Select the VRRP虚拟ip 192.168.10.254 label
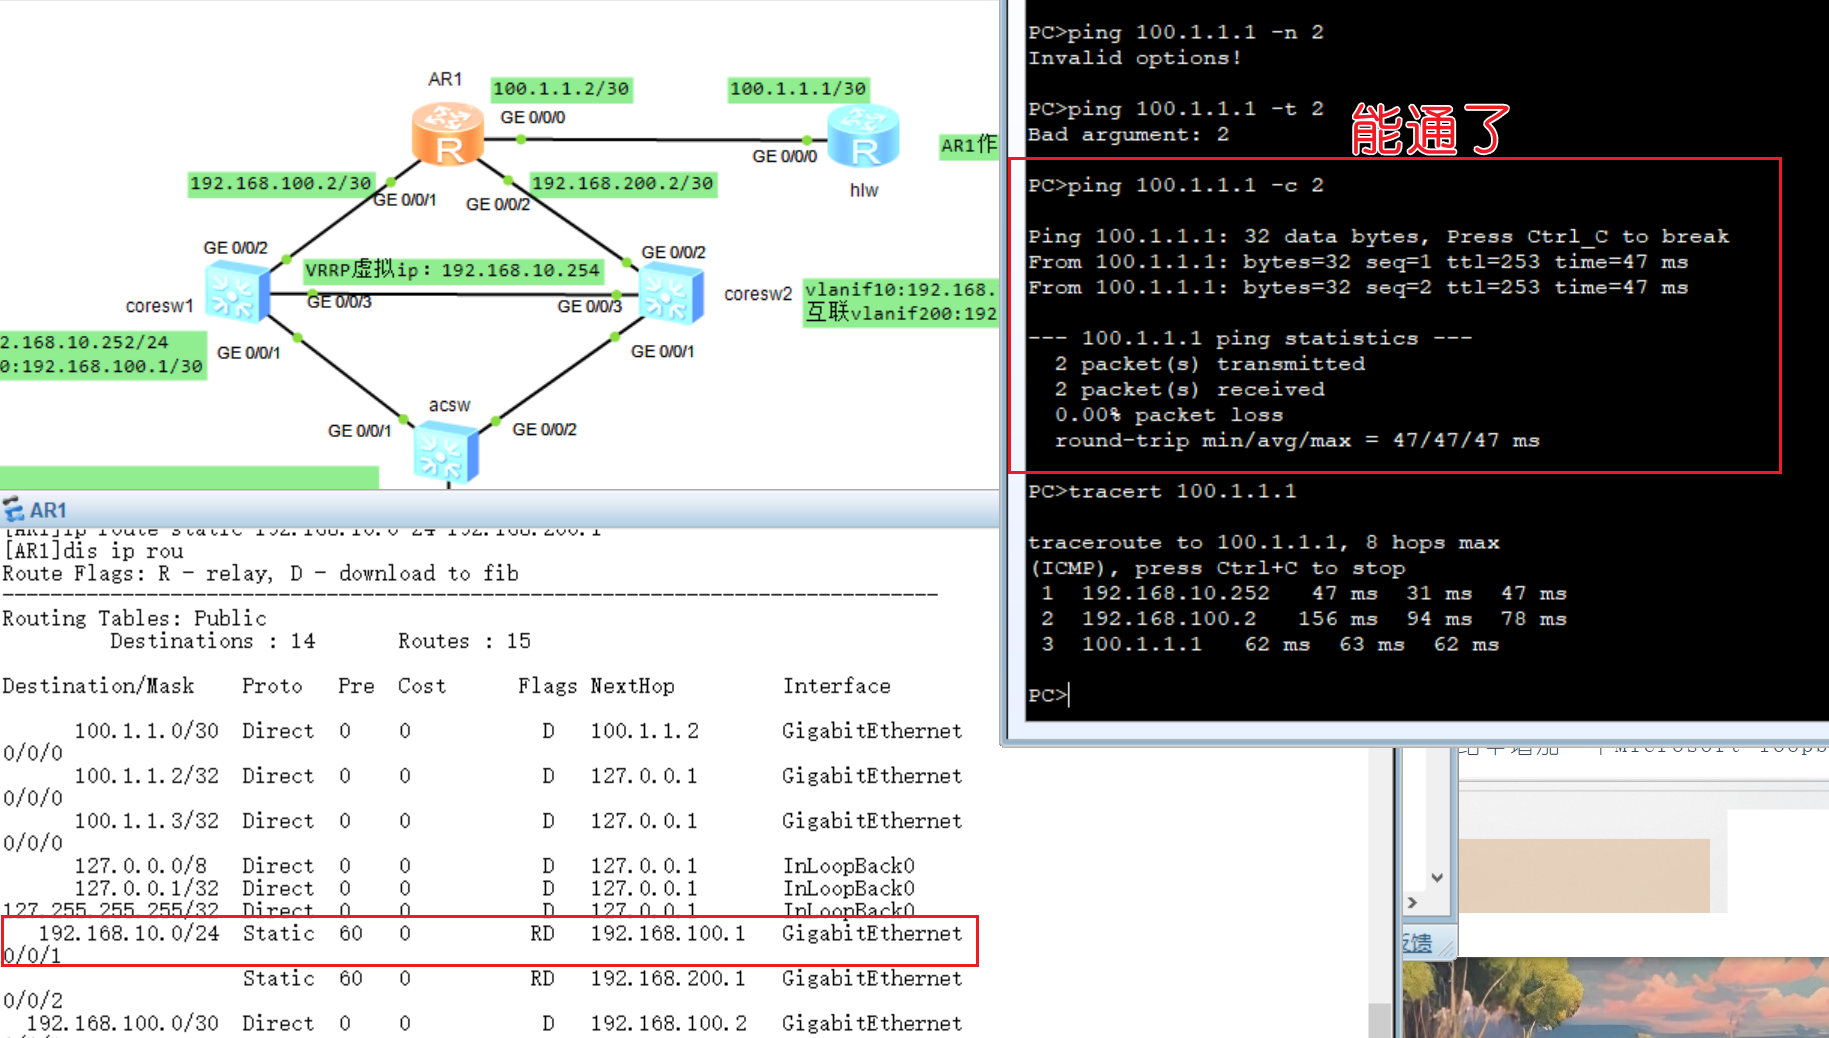The height and width of the screenshot is (1038, 1829). (453, 270)
